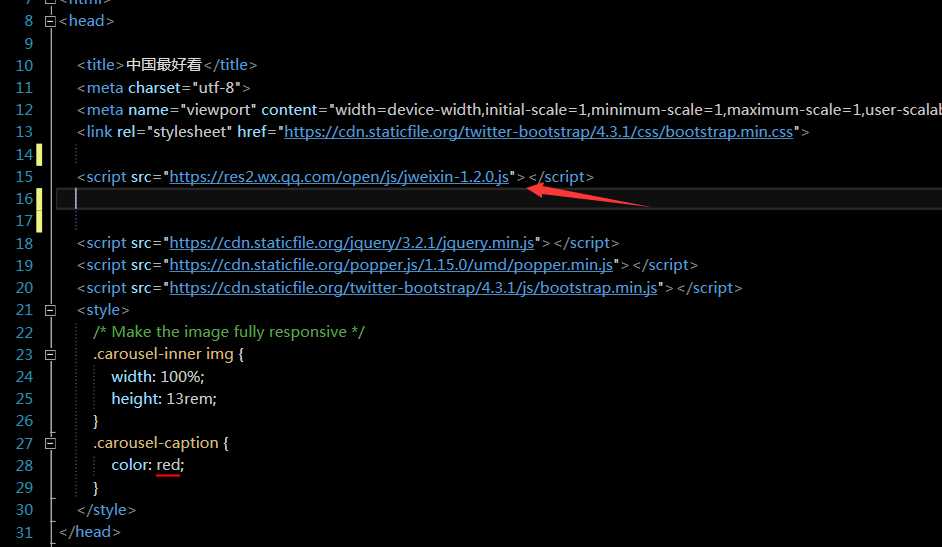Viewport: 942px width, 547px height.
Task: Click the opening <style> tag text
Action: click(103, 310)
